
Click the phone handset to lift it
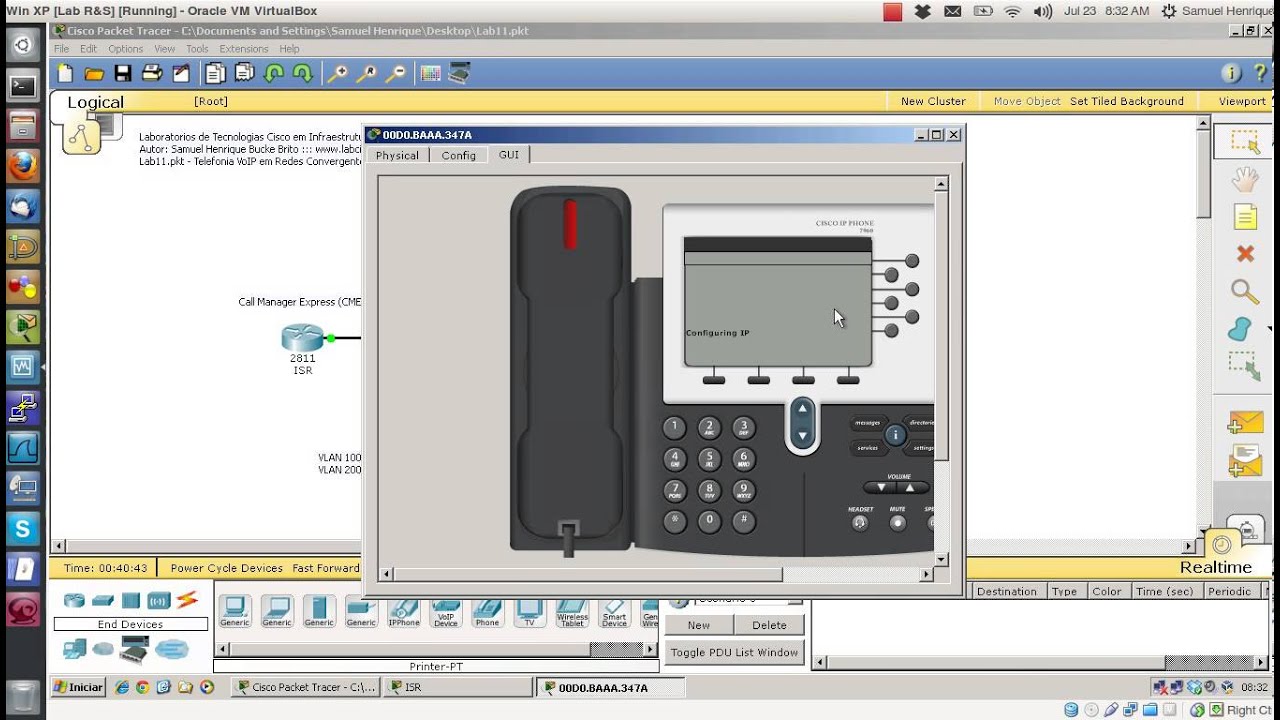[x=570, y=368]
